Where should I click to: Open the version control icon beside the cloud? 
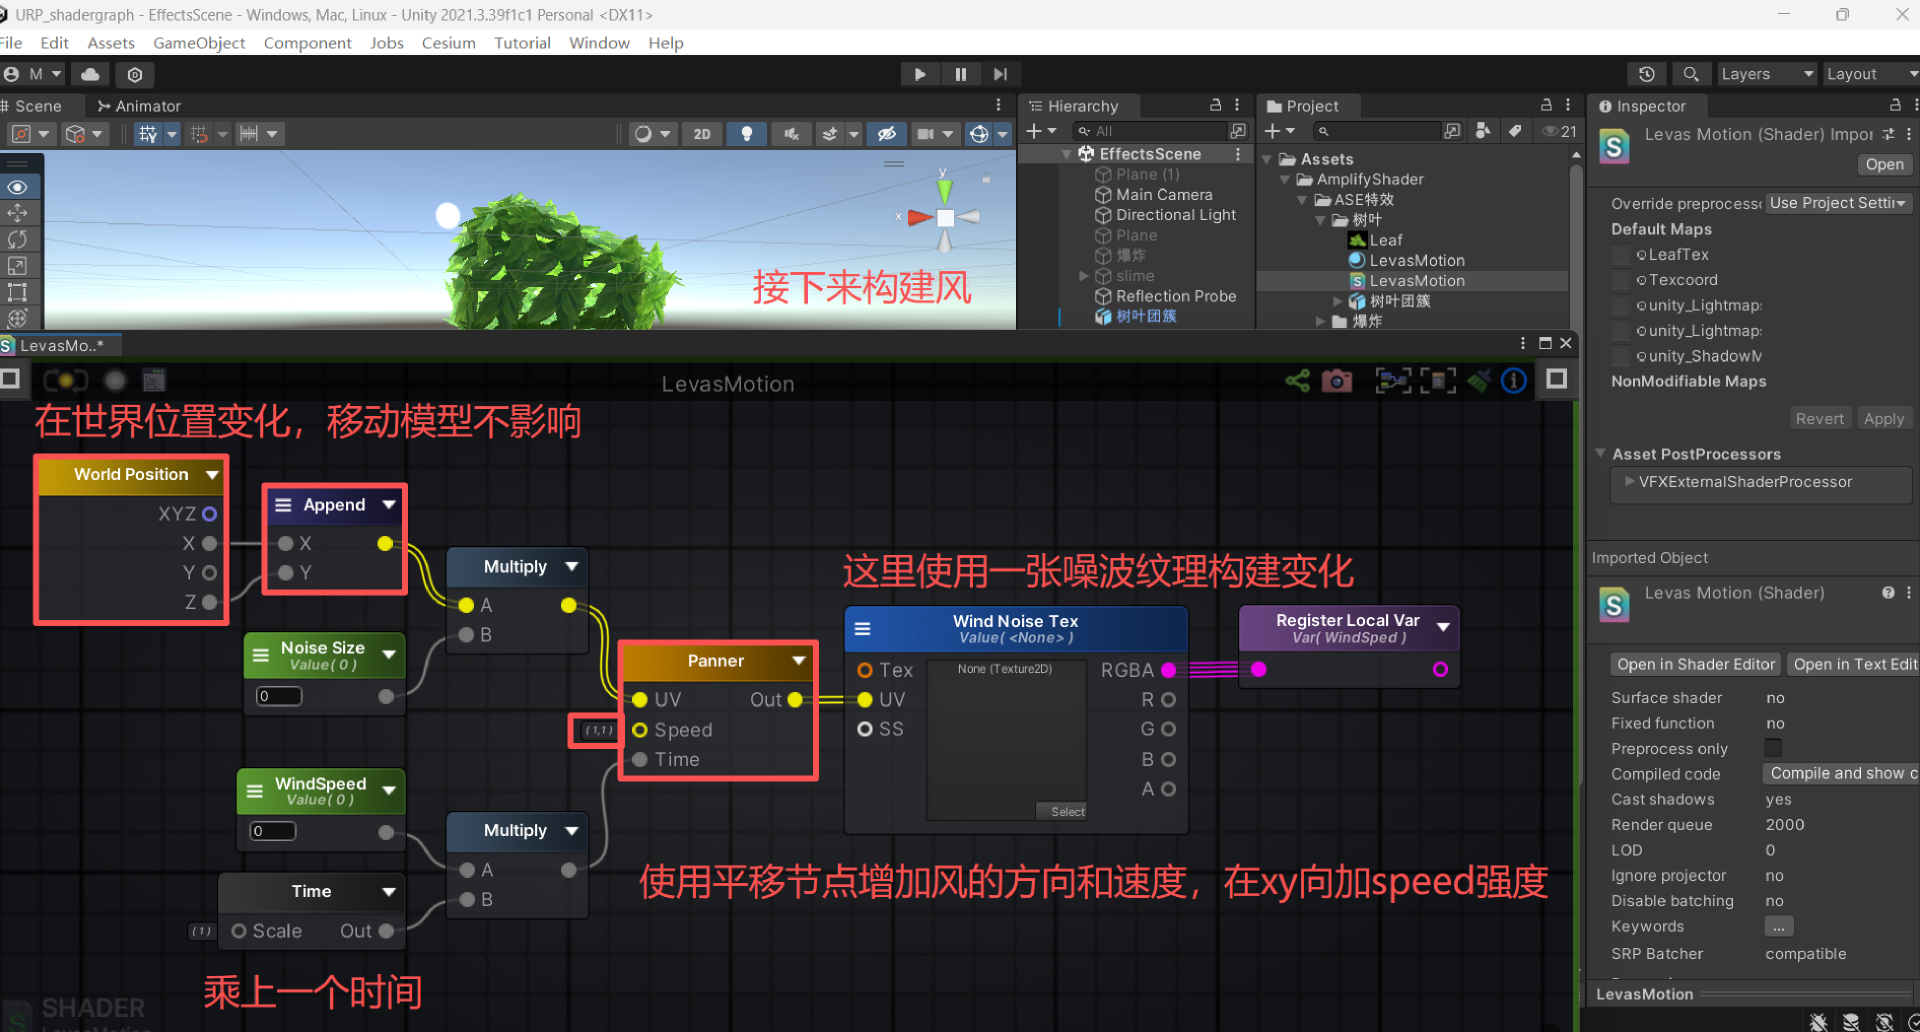135,74
